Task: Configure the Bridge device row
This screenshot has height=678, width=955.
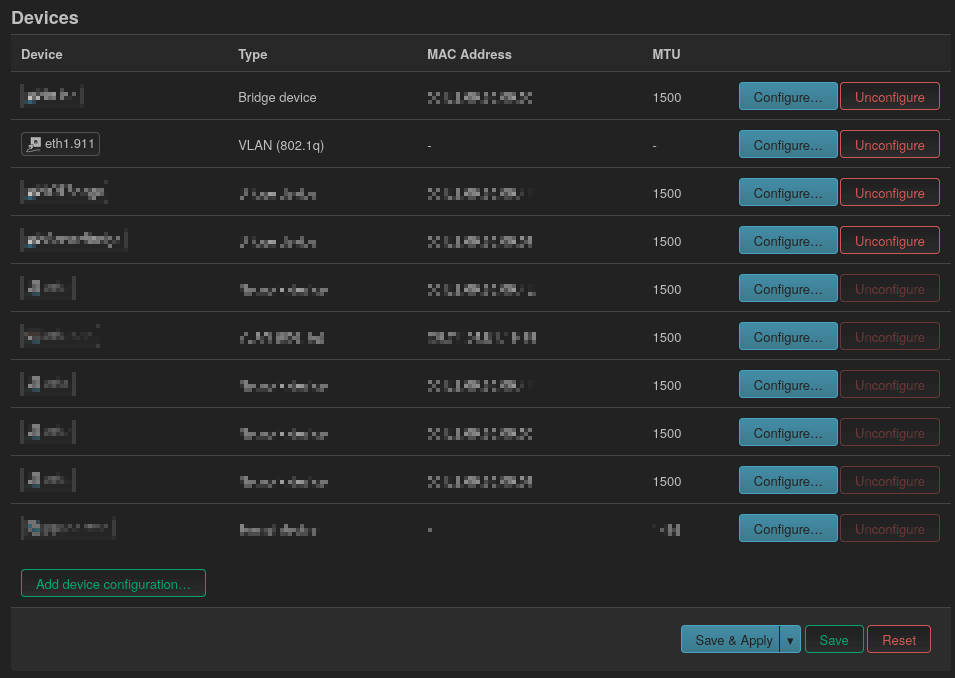Action: pos(787,97)
